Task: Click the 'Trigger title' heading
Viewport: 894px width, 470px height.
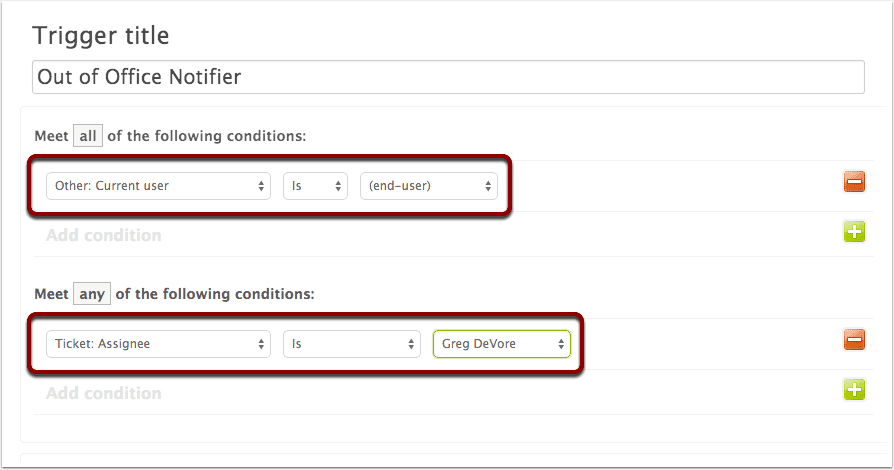Action: point(101,36)
